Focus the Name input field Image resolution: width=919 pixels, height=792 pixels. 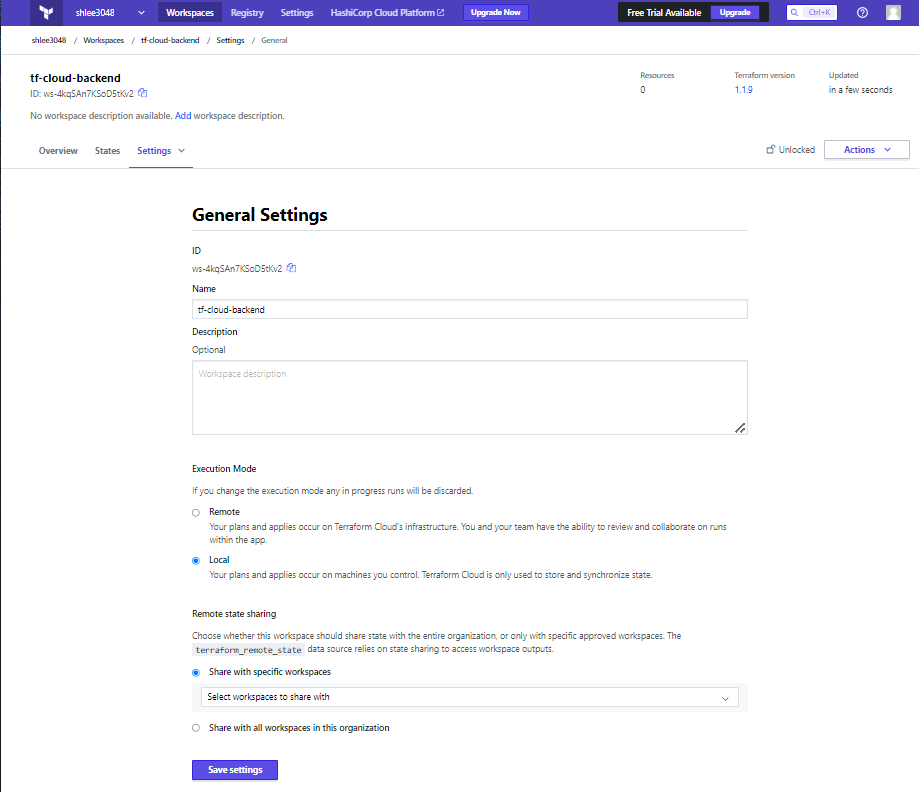[469, 310]
